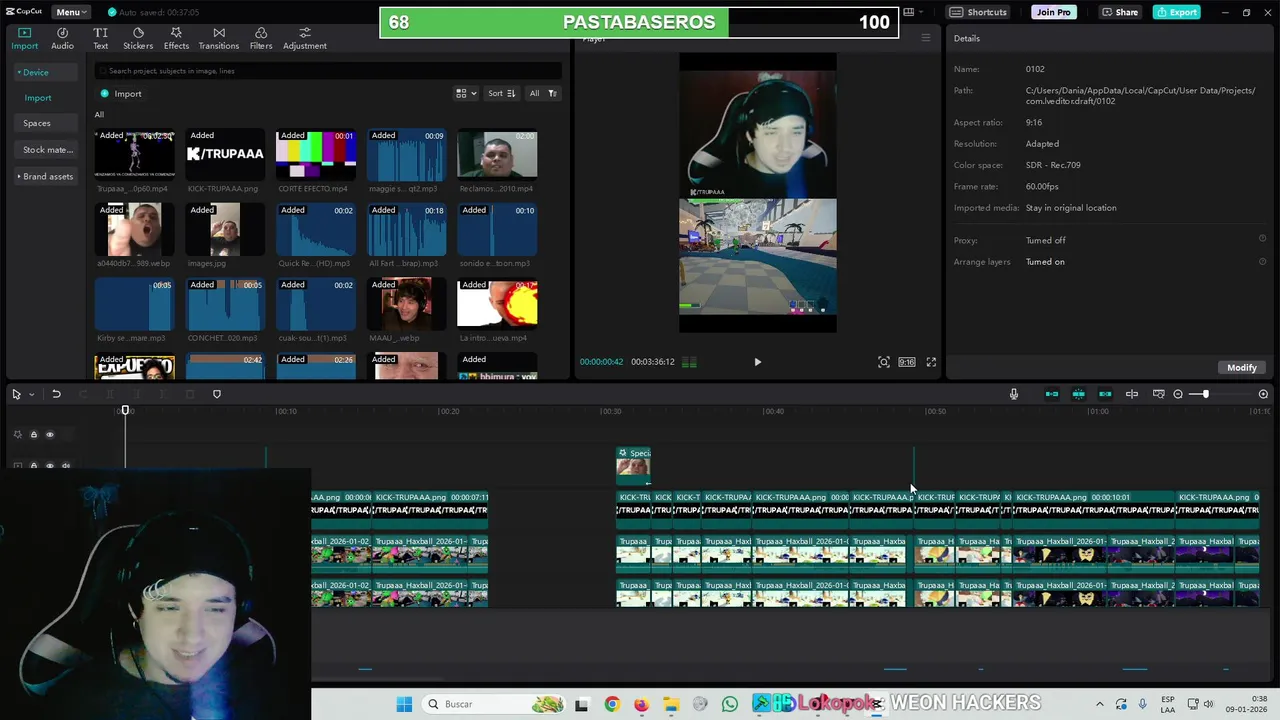Adjust the timeline zoom slider handle
The width and height of the screenshot is (1280, 720).
coord(1206,394)
